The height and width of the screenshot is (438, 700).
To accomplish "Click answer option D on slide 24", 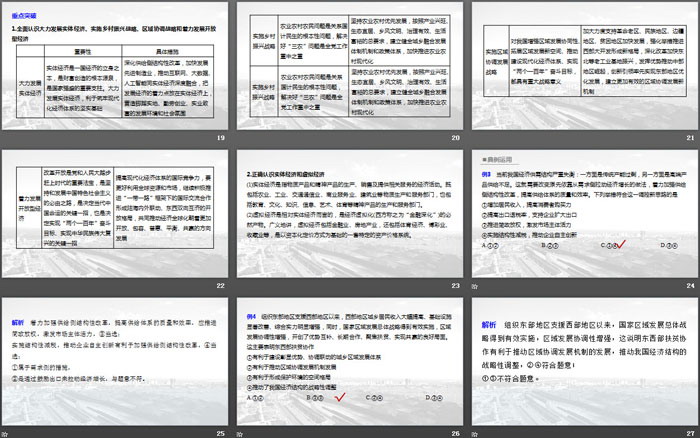I will (x=669, y=246).
